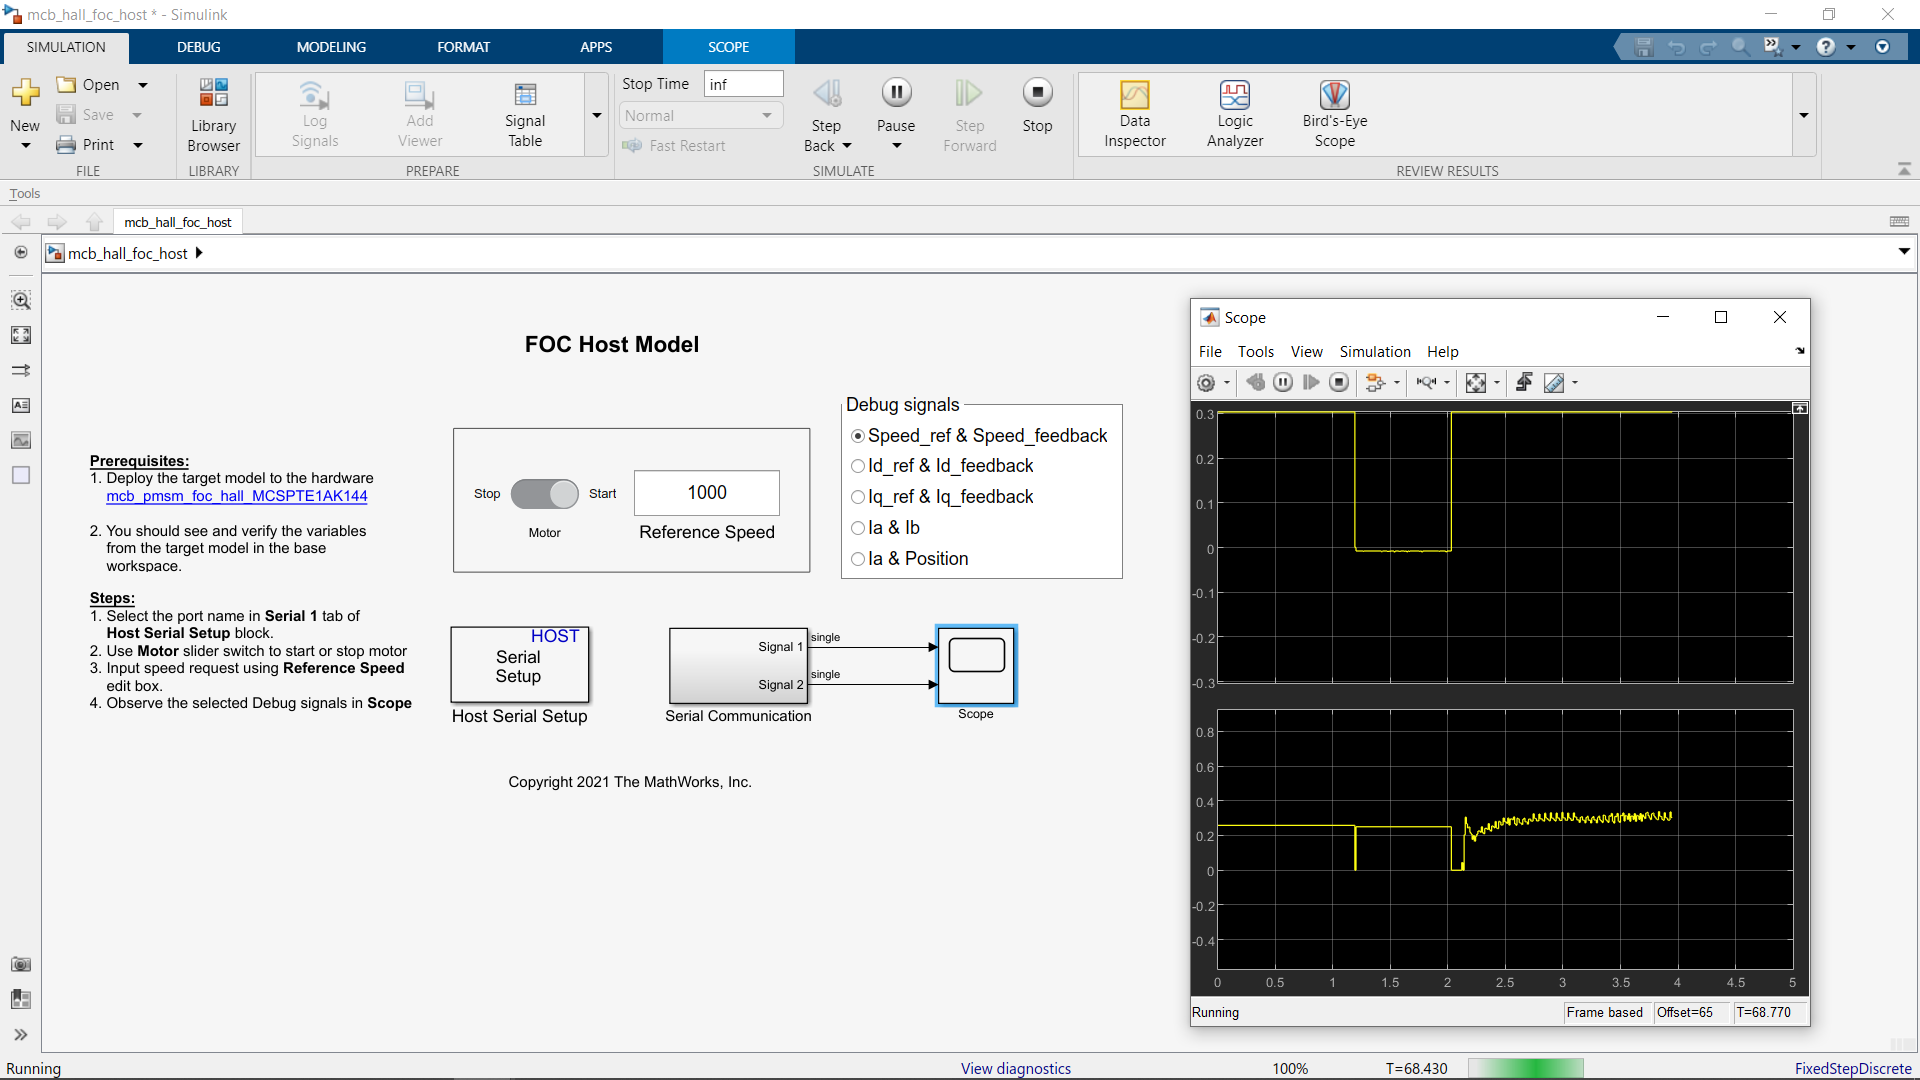Switch to the DEBUG ribbon tab
The image size is (1920, 1080).
[x=198, y=46]
